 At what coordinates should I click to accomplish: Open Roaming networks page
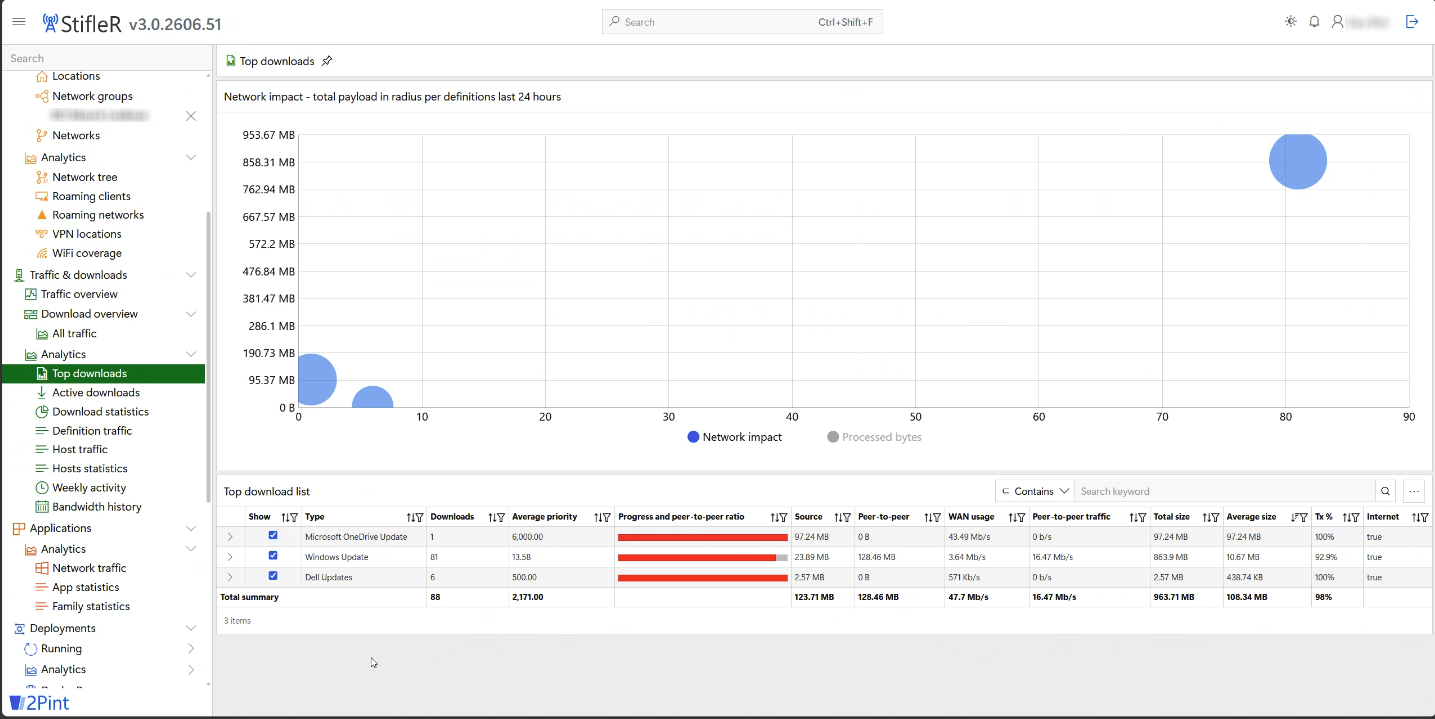pos(98,215)
